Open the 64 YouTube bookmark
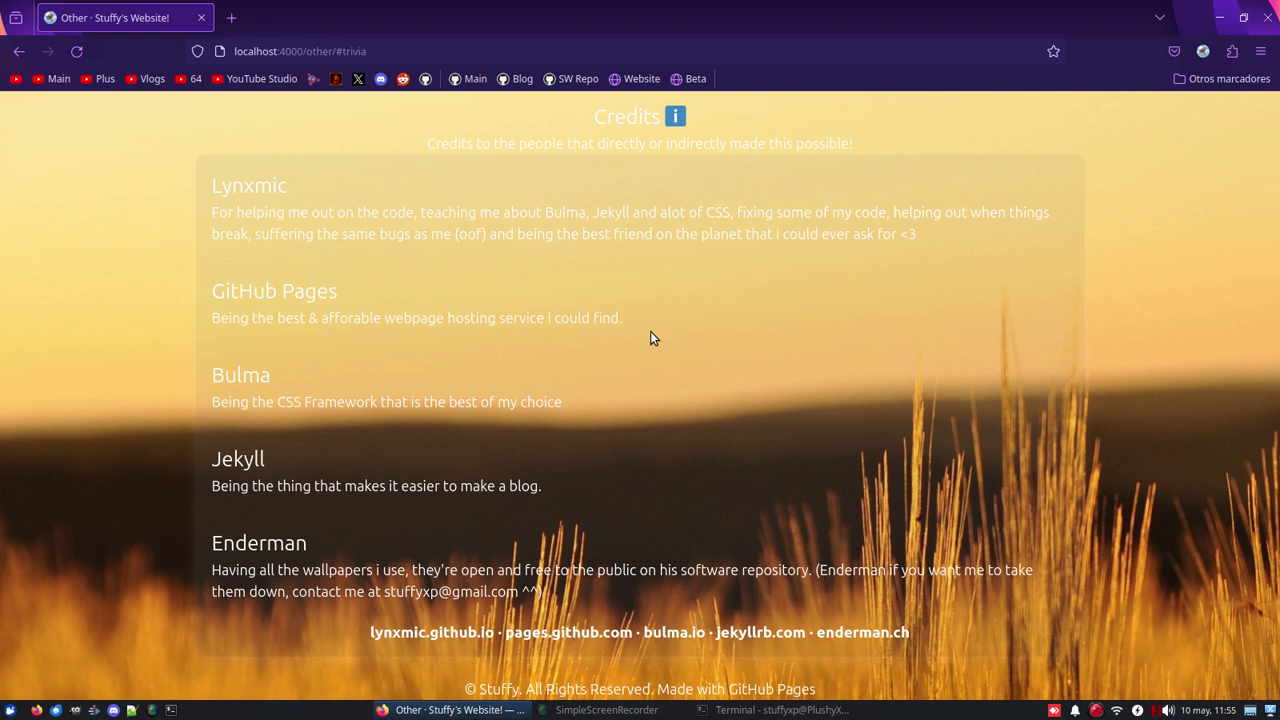 pyautogui.click(x=188, y=79)
